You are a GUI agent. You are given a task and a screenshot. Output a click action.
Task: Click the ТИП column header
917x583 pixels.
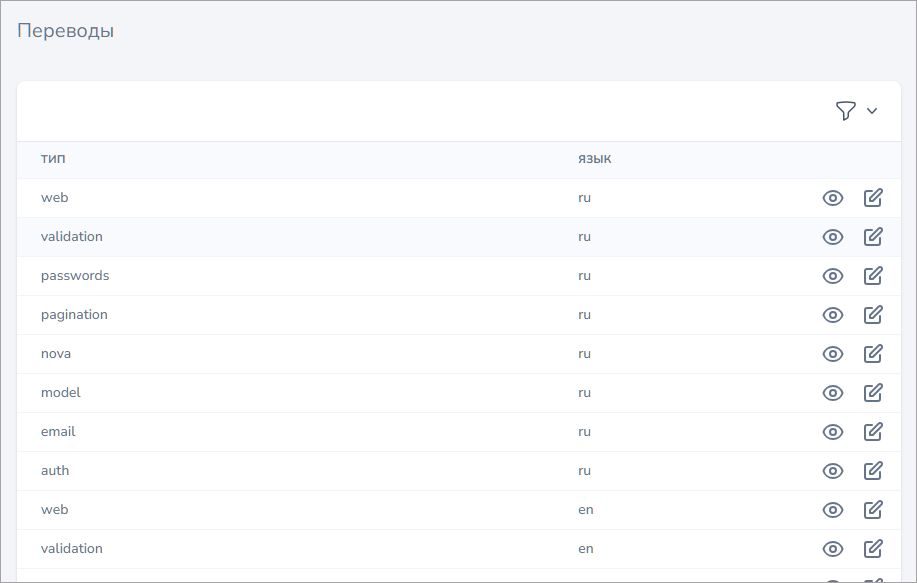pyautogui.click(x=53, y=160)
